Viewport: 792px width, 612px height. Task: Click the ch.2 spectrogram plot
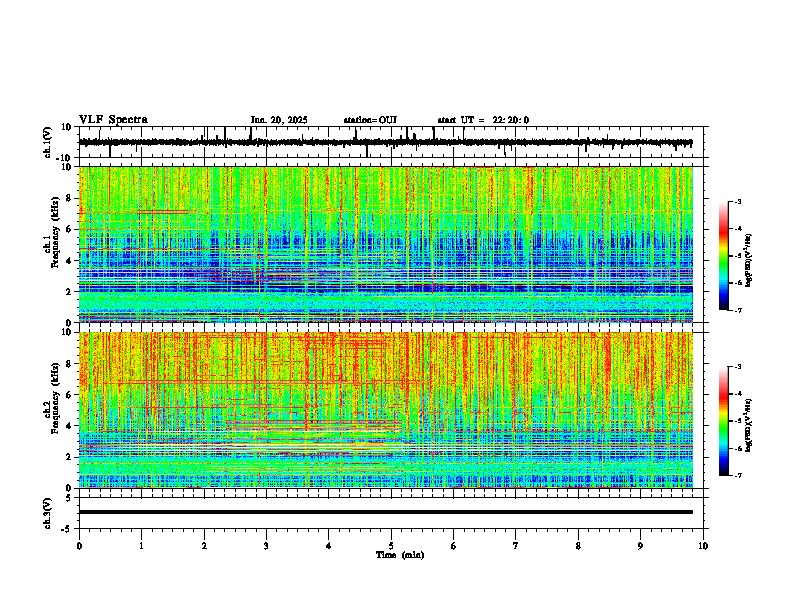click(386, 410)
